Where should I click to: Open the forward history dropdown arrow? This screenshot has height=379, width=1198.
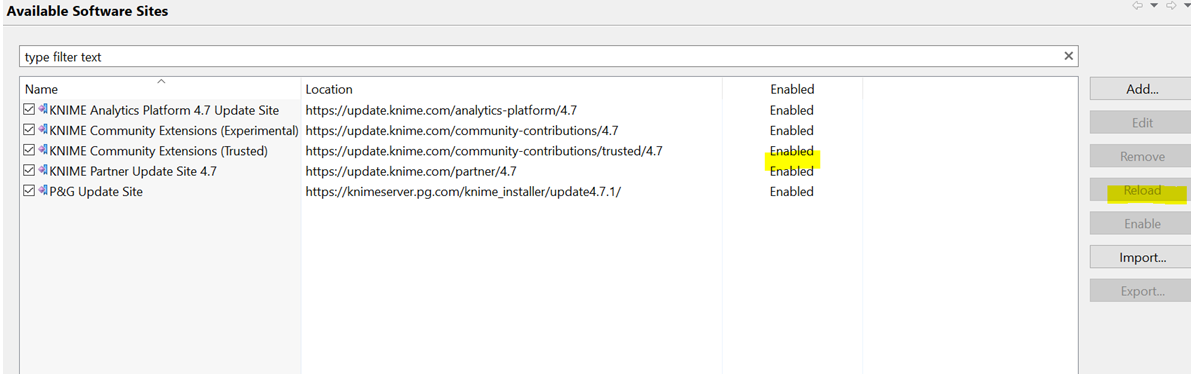click(1187, 6)
